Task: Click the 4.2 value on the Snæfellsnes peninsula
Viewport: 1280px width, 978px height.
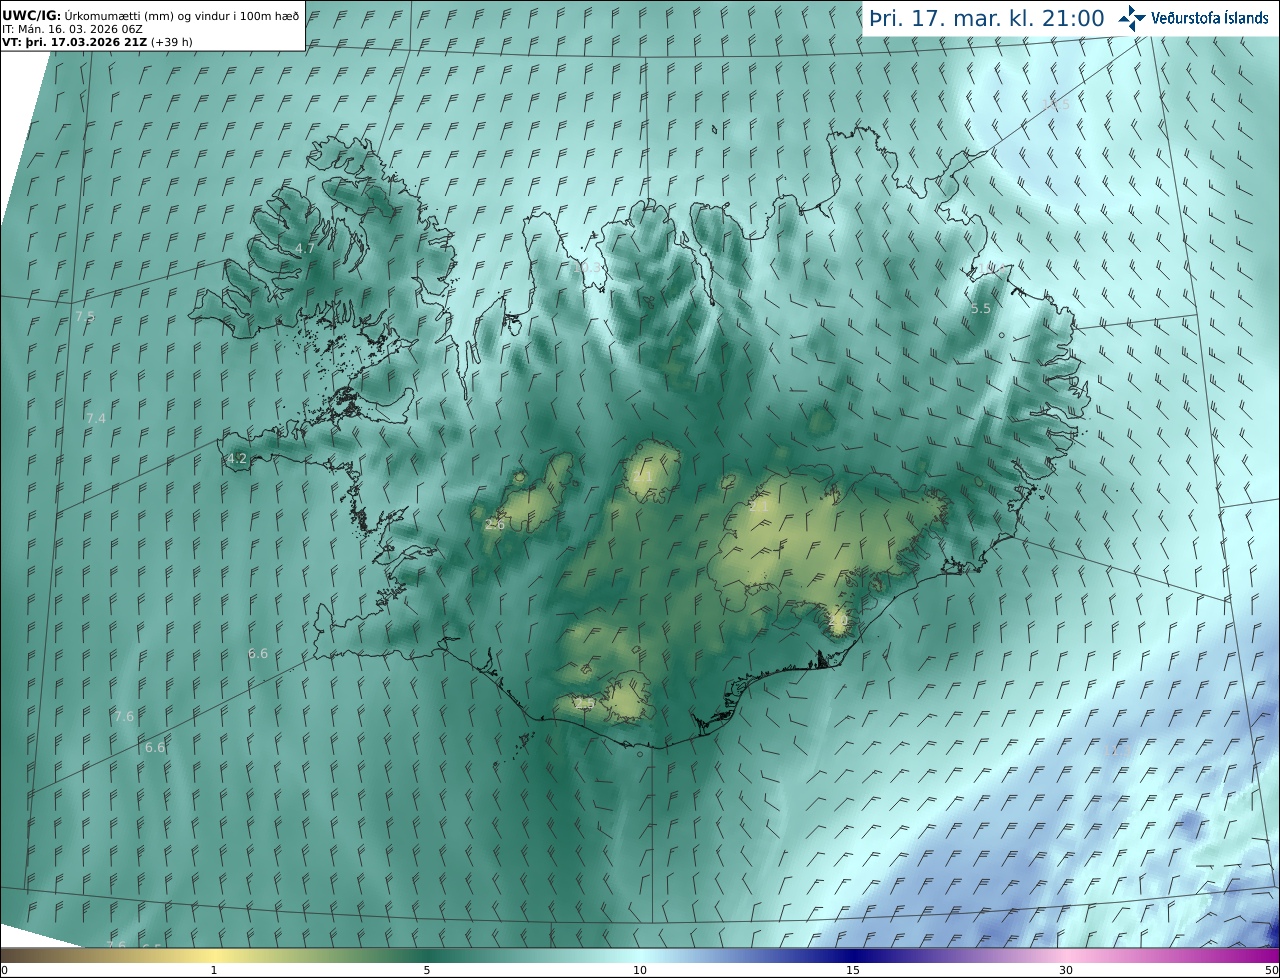Action: (x=237, y=459)
